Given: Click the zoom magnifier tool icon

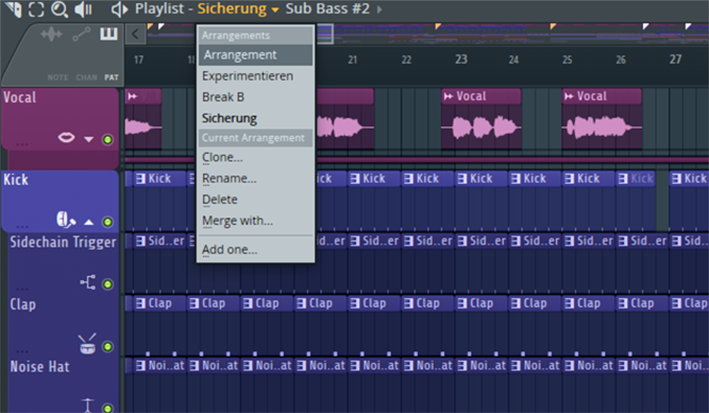Looking at the screenshot, I should [59, 10].
